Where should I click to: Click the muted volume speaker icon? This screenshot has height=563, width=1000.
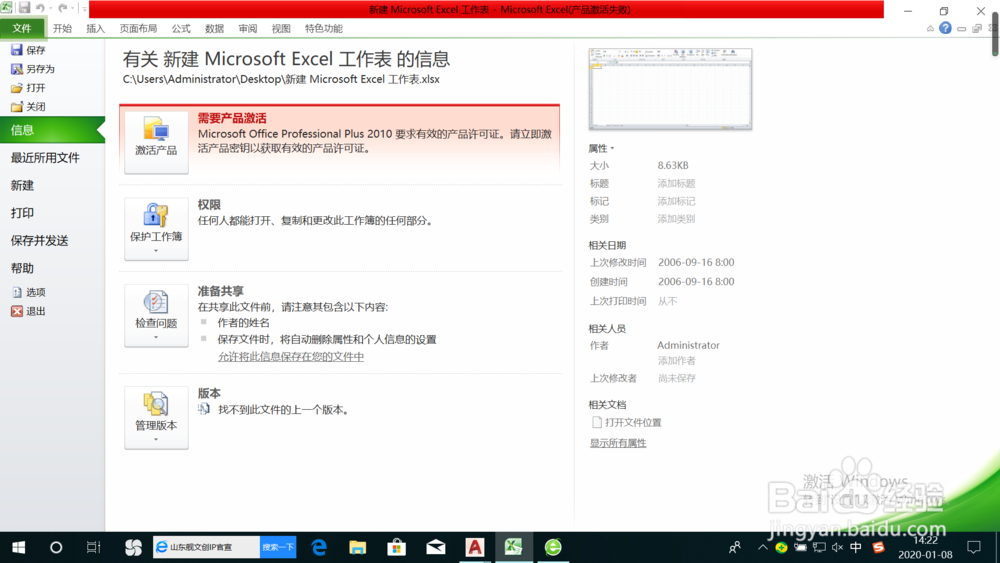[837, 547]
